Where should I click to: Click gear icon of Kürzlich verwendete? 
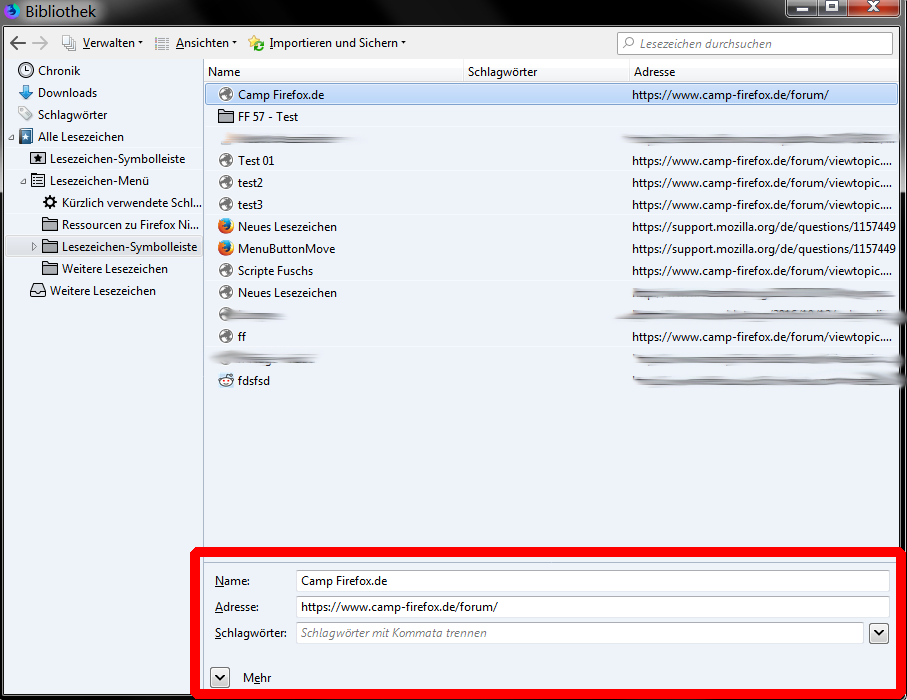tap(50, 202)
